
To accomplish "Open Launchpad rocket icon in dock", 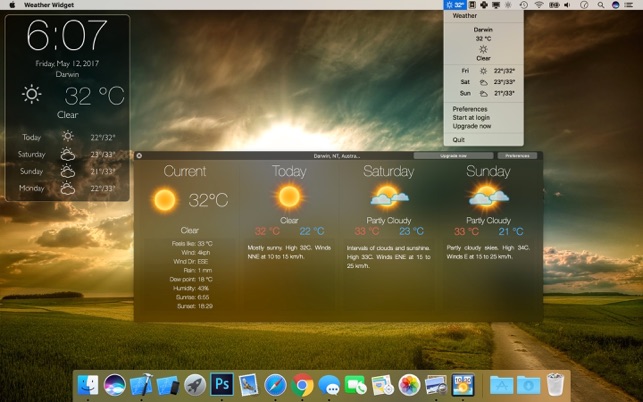I will tap(195, 384).
